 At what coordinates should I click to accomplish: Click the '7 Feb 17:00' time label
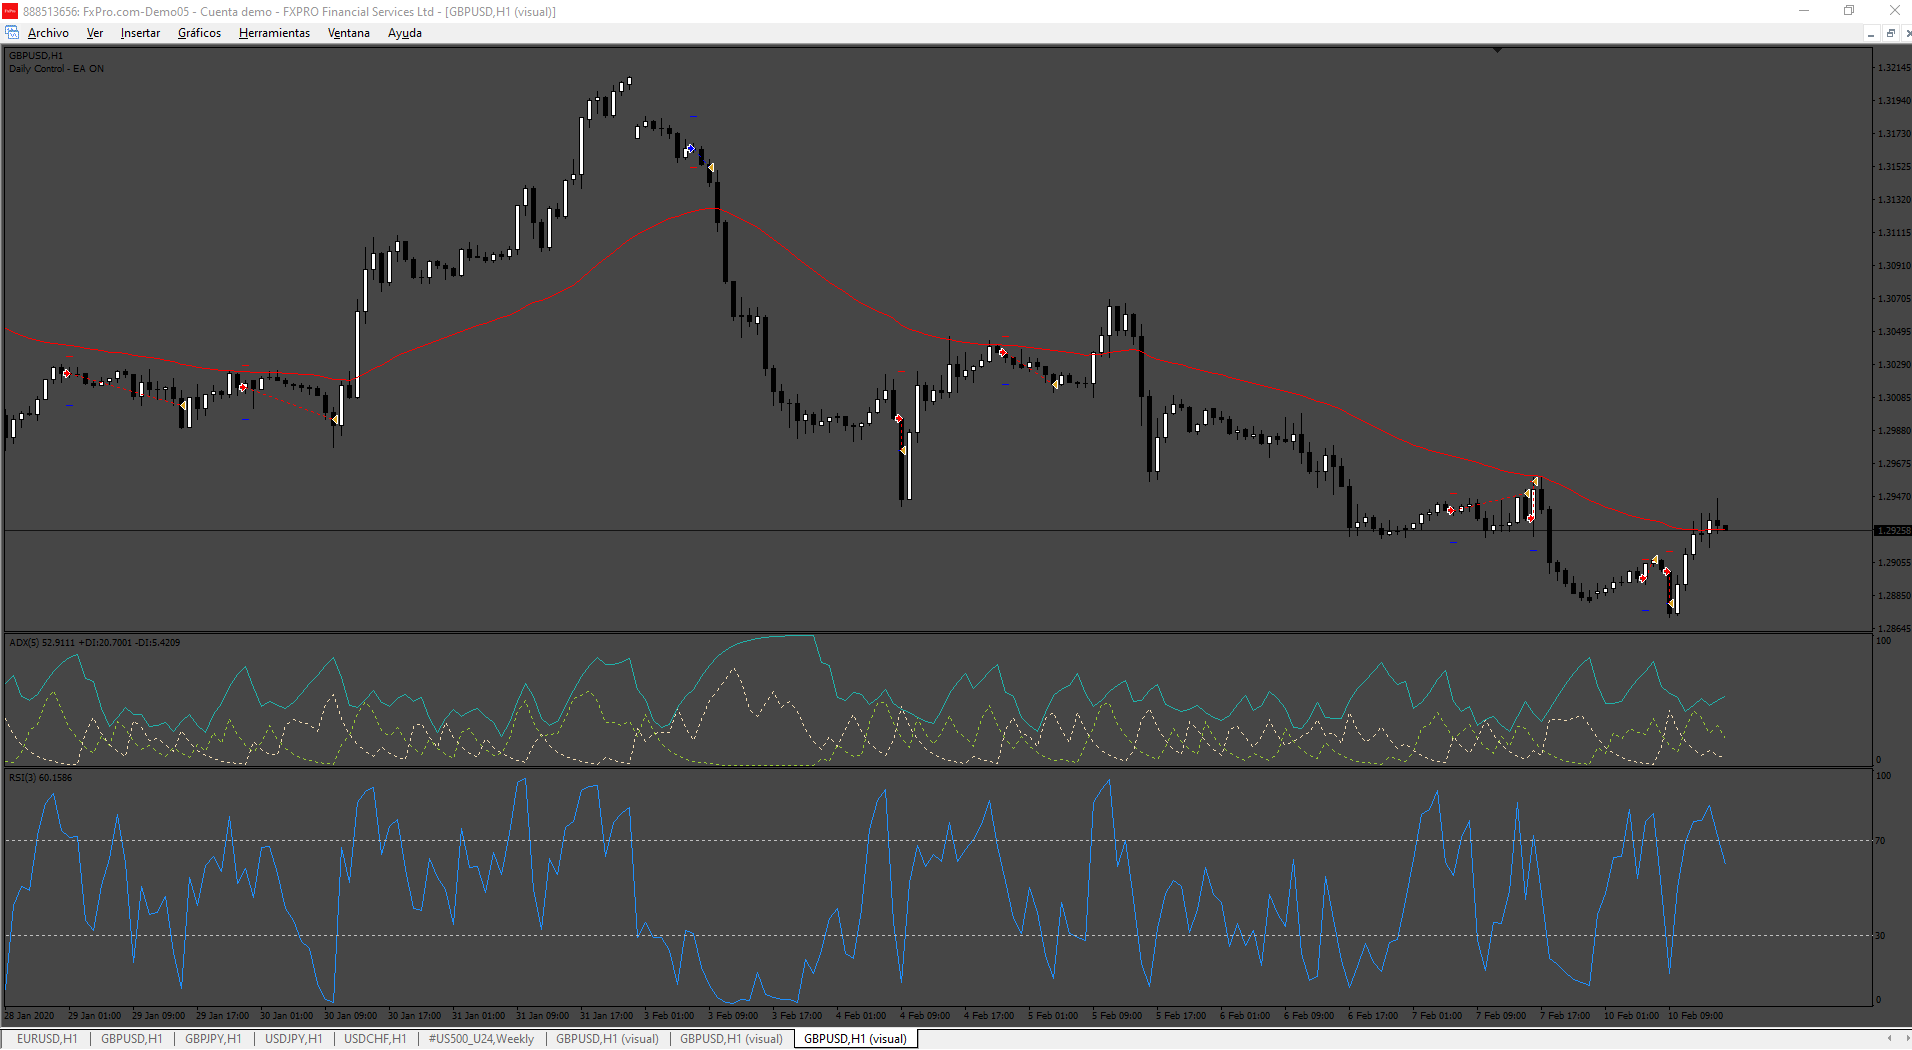(1565, 1016)
